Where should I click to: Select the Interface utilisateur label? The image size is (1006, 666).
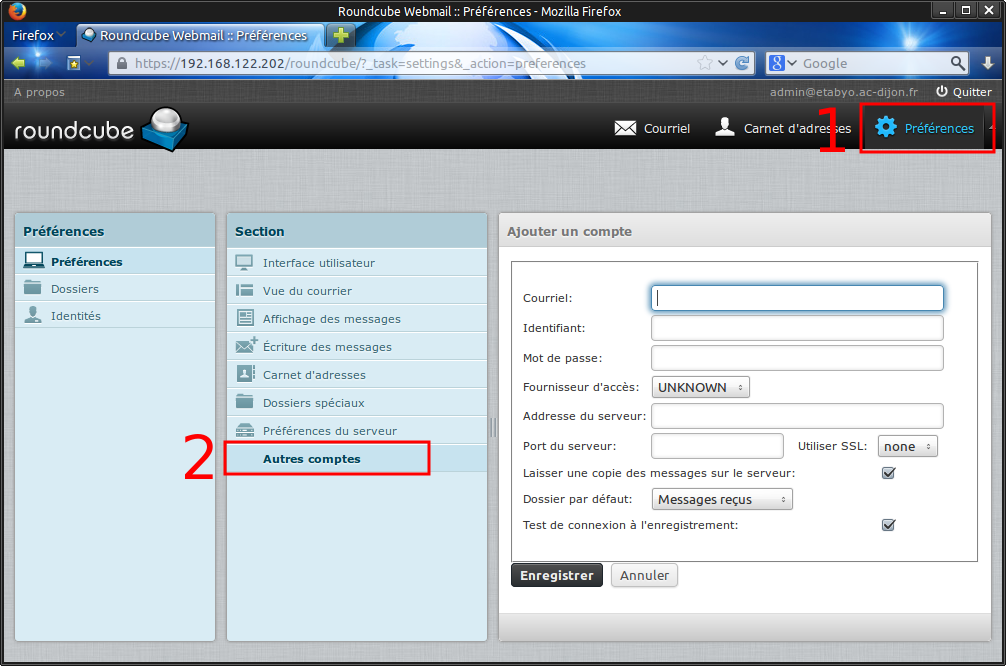tap(319, 263)
